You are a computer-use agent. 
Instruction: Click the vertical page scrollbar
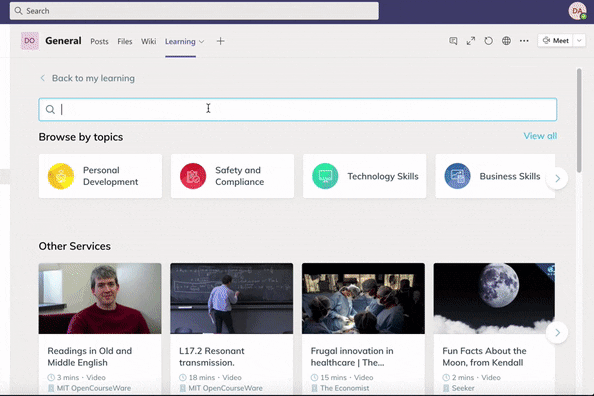(579, 121)
